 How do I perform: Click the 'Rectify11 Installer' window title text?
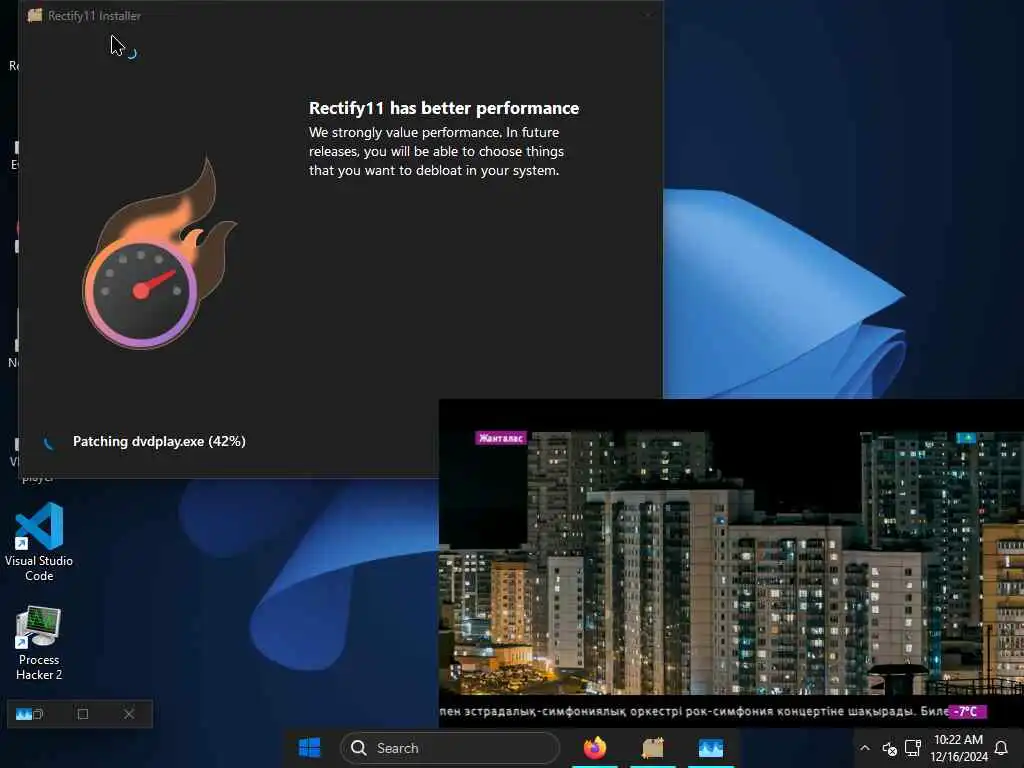click(94, 16)
